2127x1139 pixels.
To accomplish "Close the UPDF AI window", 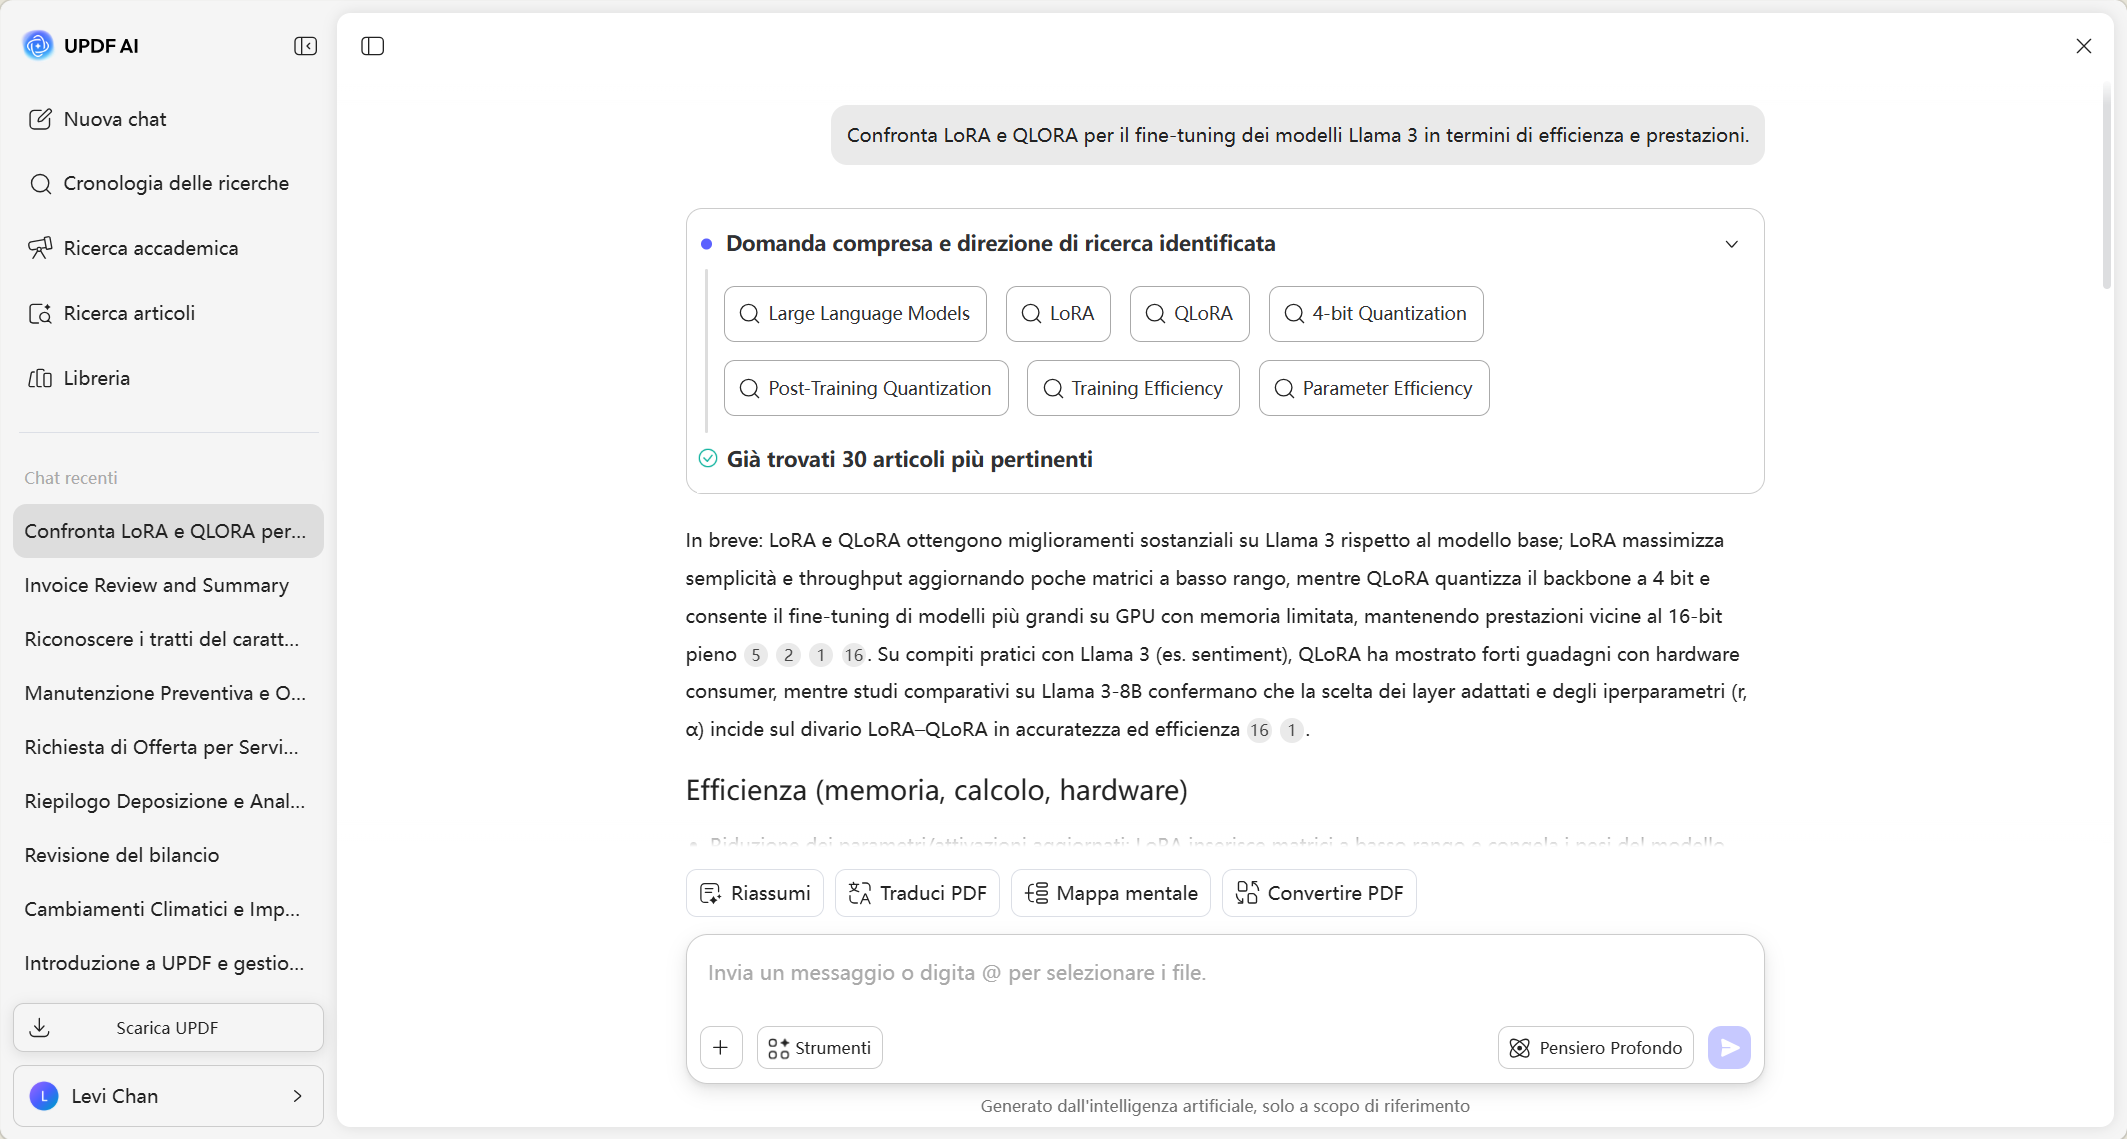I will tap(2084, 46).
